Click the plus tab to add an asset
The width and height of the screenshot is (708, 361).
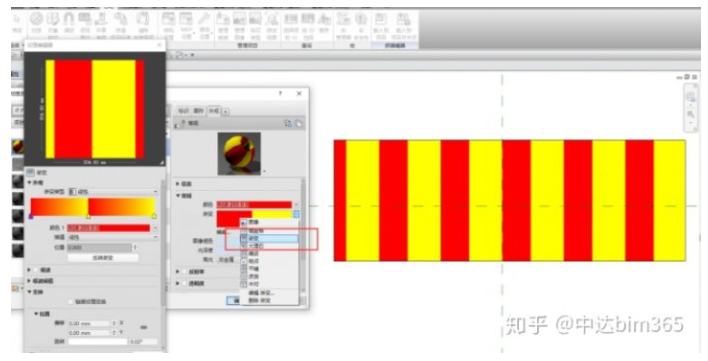click(x=226, y=111)
